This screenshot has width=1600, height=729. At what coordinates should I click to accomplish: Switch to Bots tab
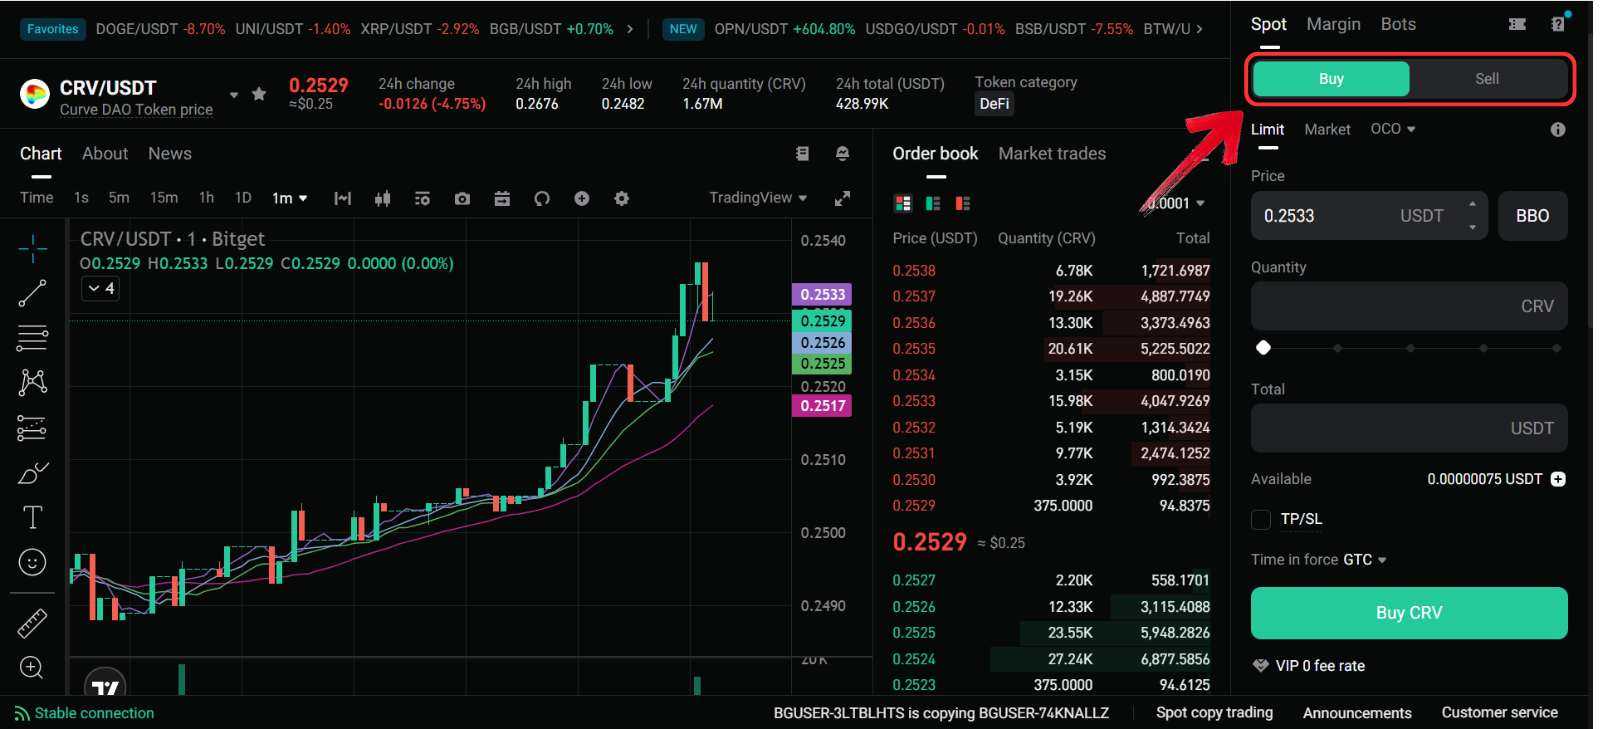click(x=1398, y=24)
